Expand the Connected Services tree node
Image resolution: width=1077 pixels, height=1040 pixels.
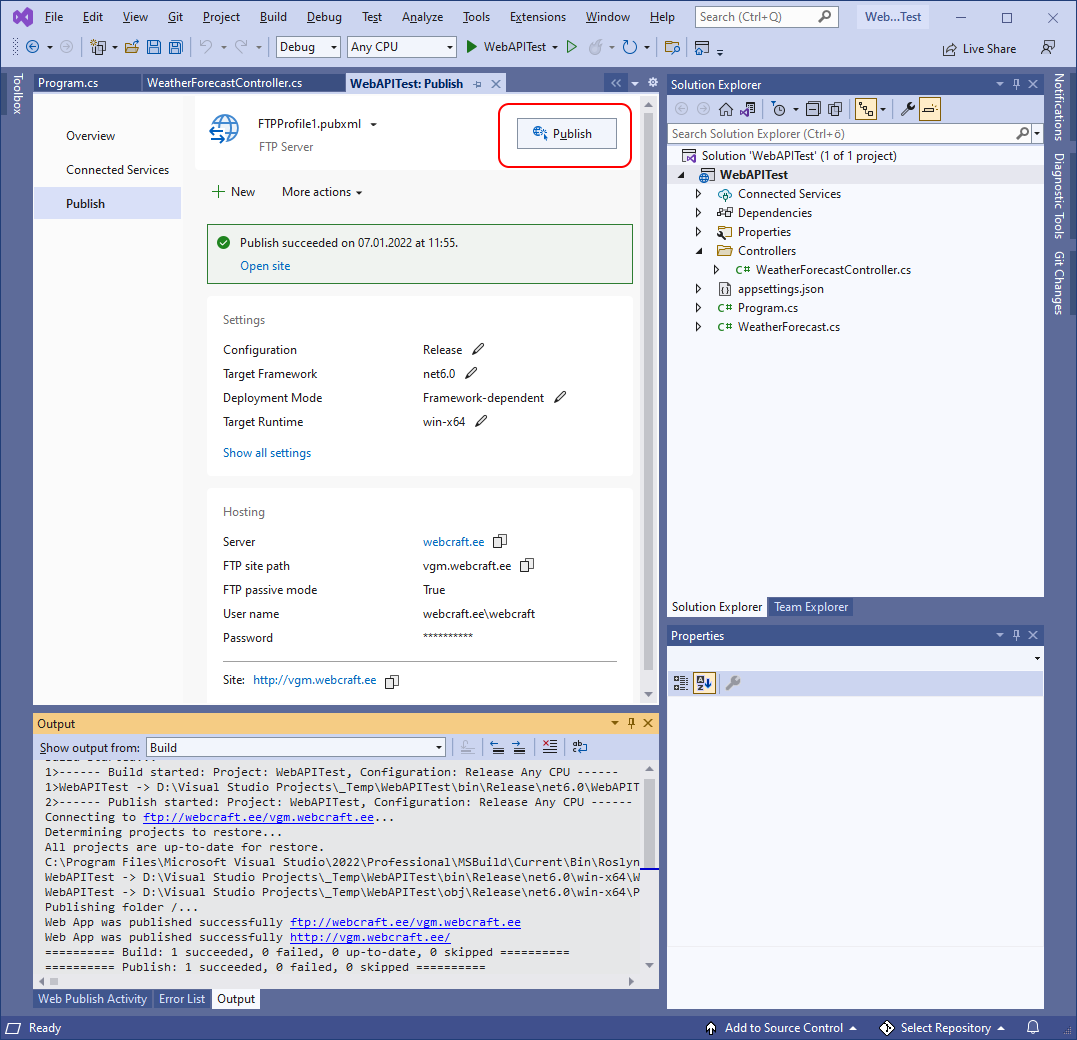[698, 194]
